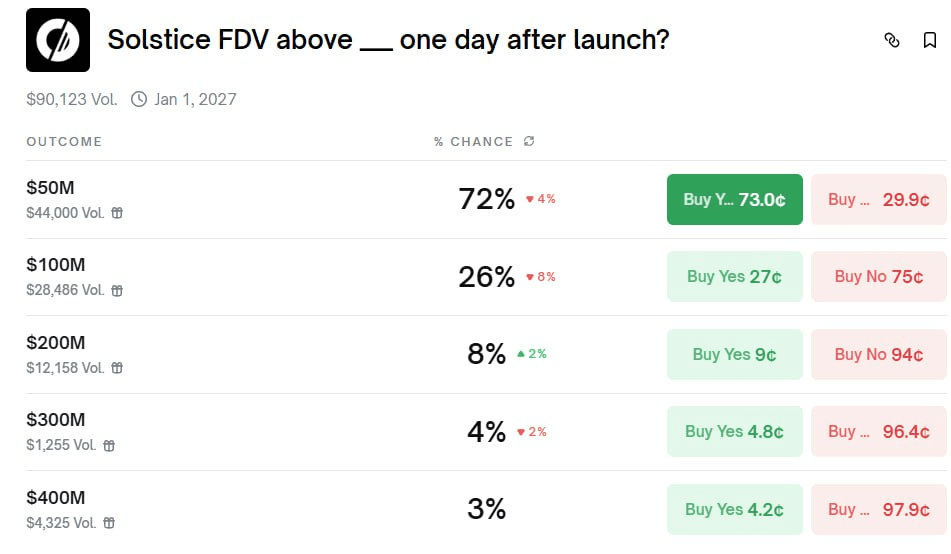Click the gift icon under $50M outcome
This screenshot has width=951, height=554.
pyautogui.click(x=117, y=213)
